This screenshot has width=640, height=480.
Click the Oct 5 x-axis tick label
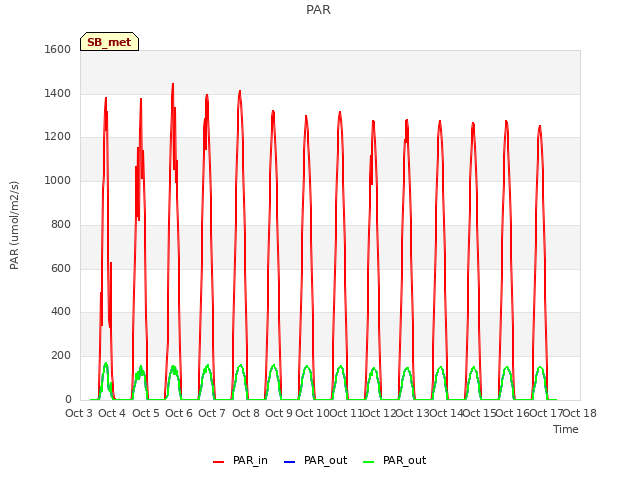[146, 413]
